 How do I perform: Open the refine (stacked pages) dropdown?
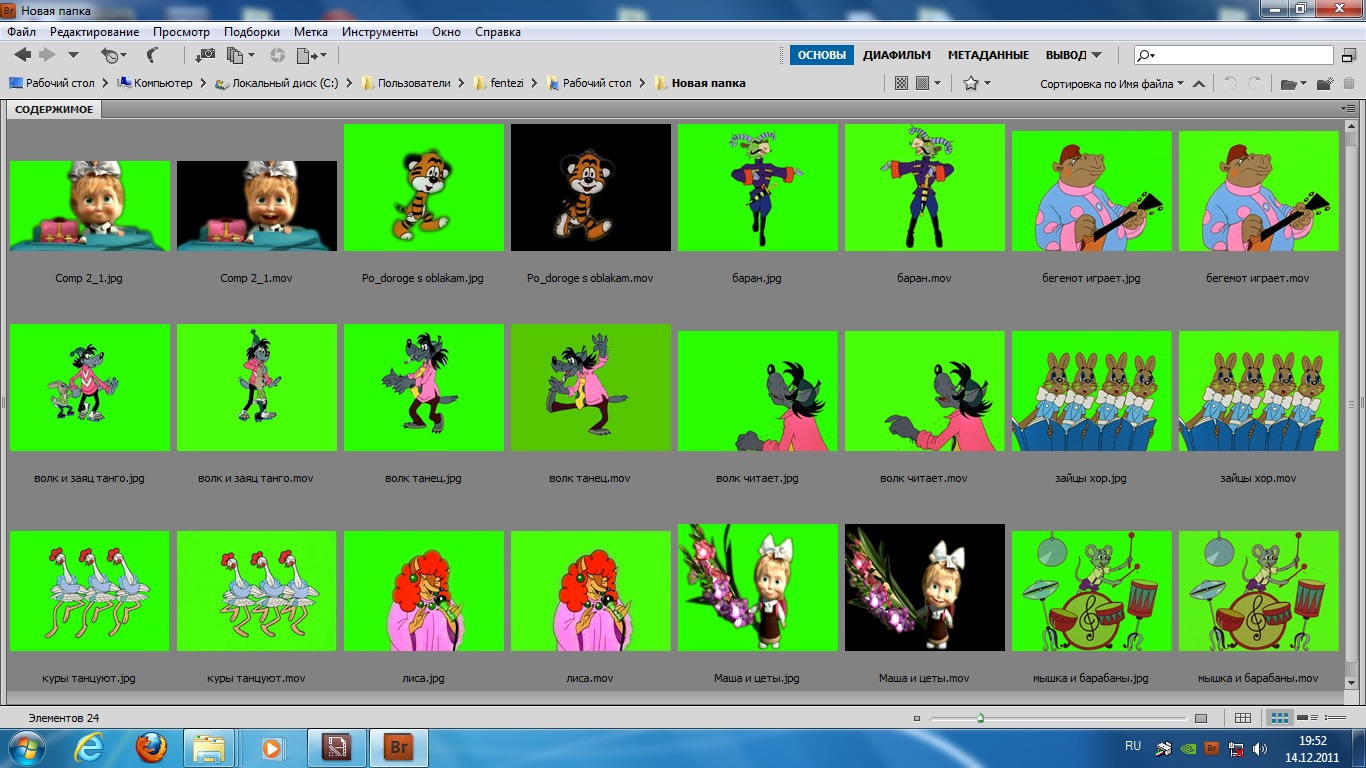coord(240,55)
